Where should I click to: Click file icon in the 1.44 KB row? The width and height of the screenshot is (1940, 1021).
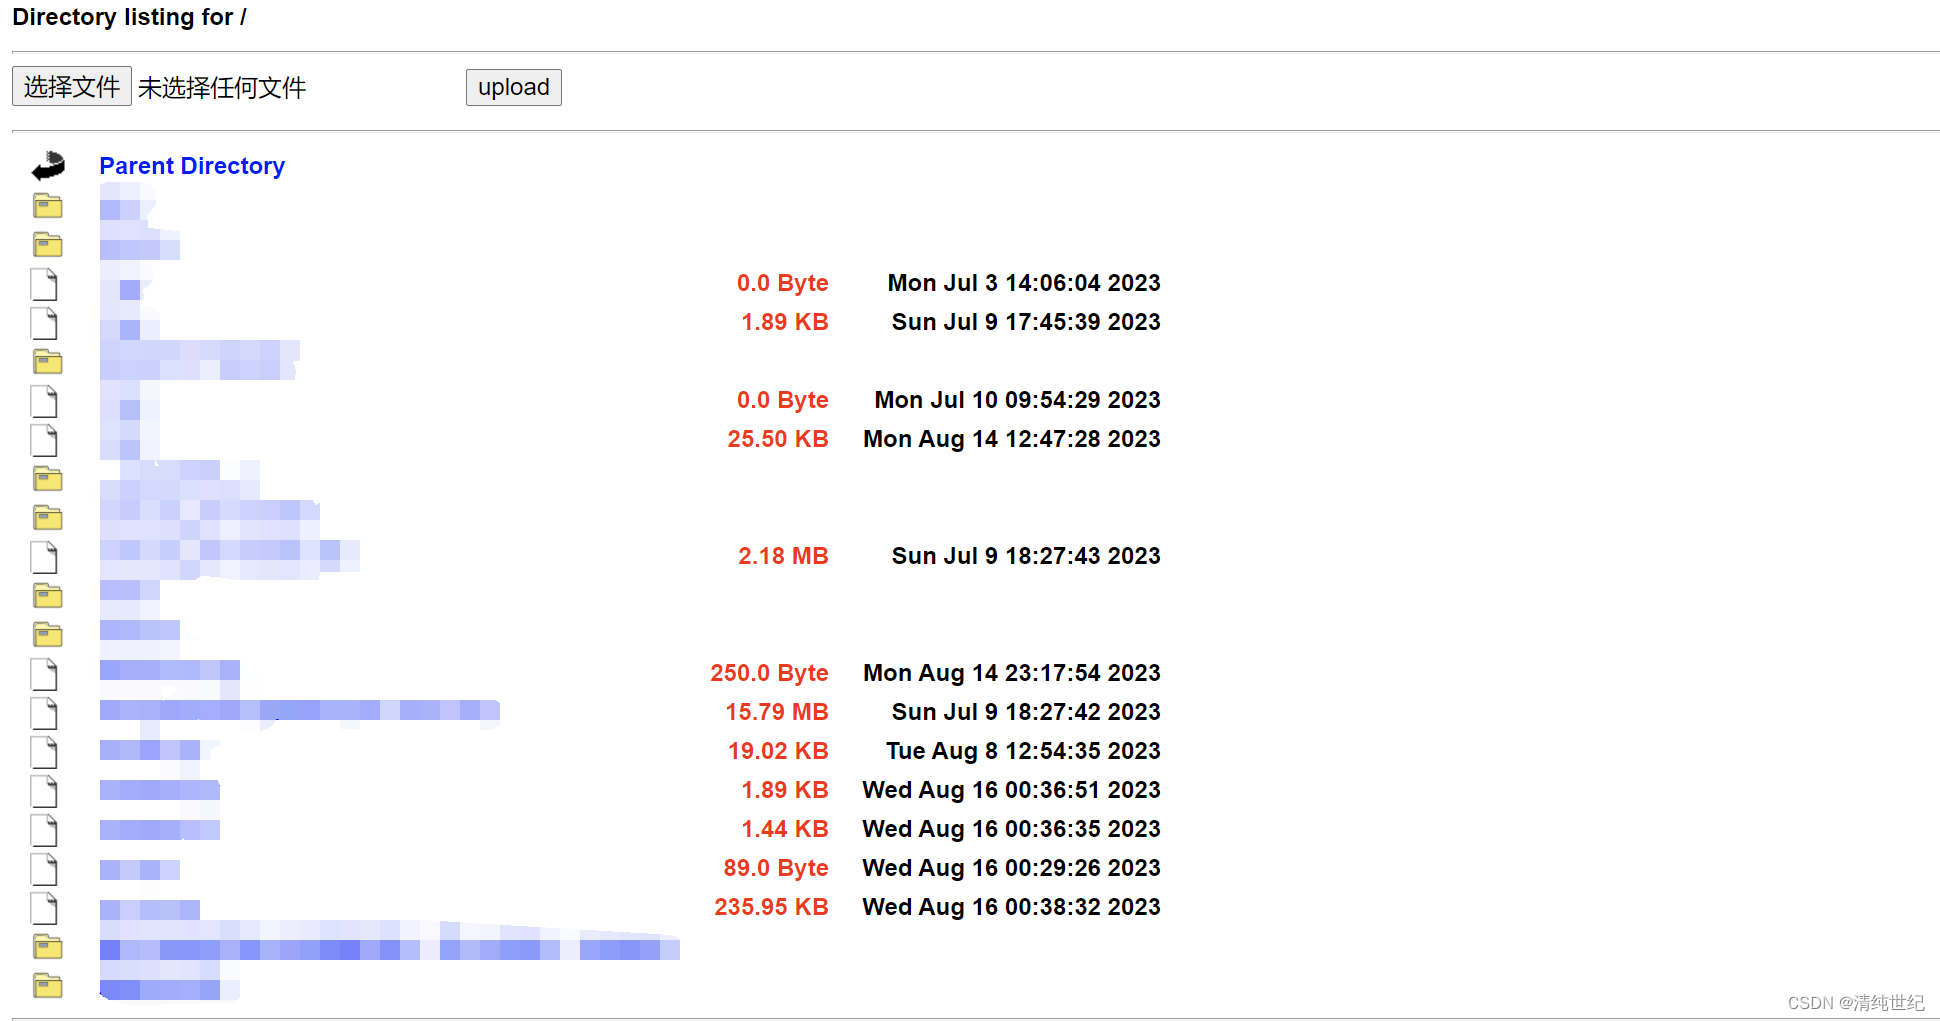click(x=45, y=830)
